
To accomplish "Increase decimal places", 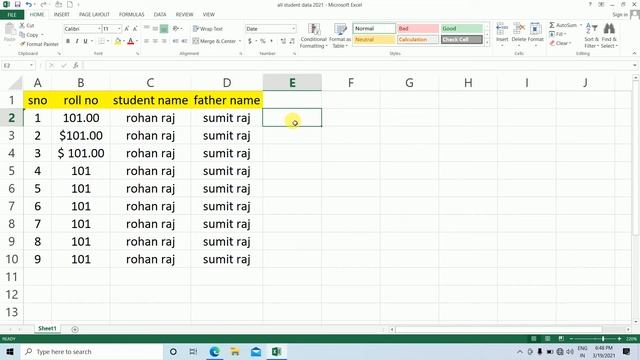I will pos(283,41).
